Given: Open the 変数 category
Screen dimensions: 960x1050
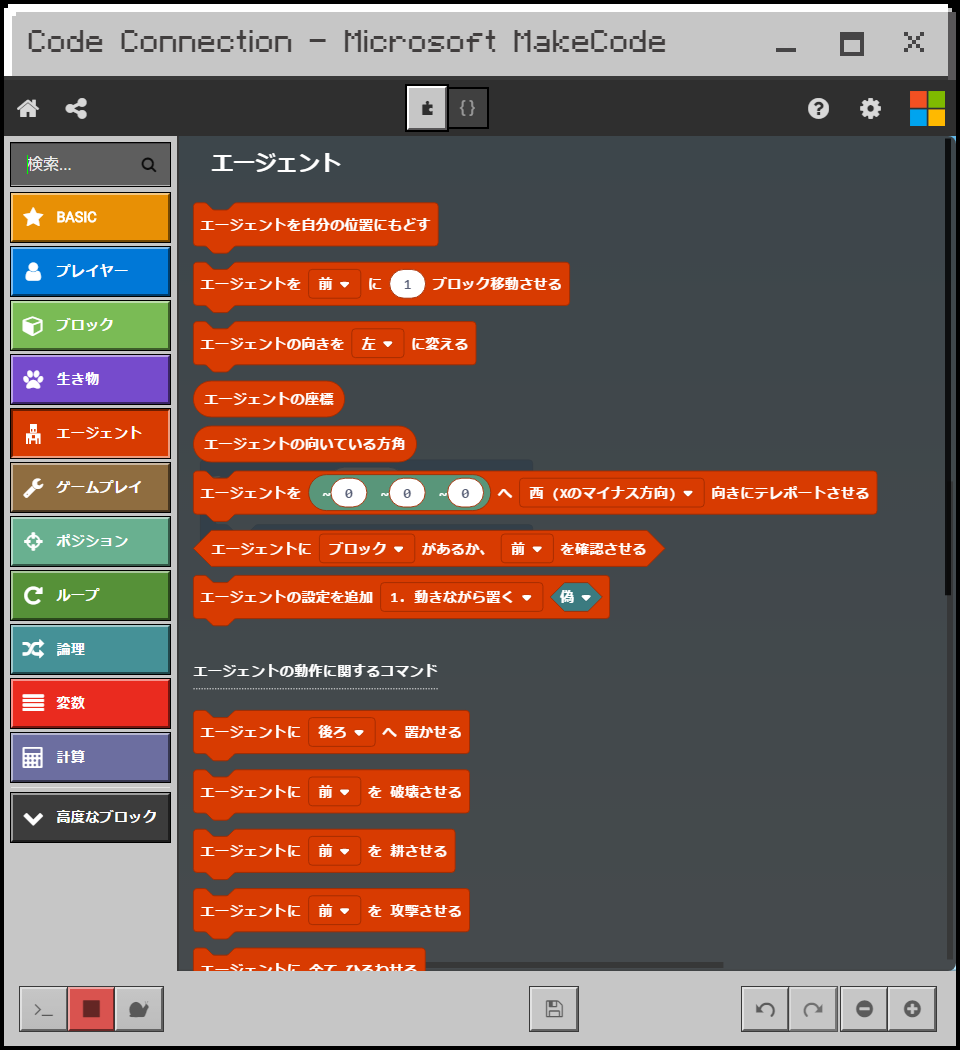Looking at the screenshot, I should point(90,703).
